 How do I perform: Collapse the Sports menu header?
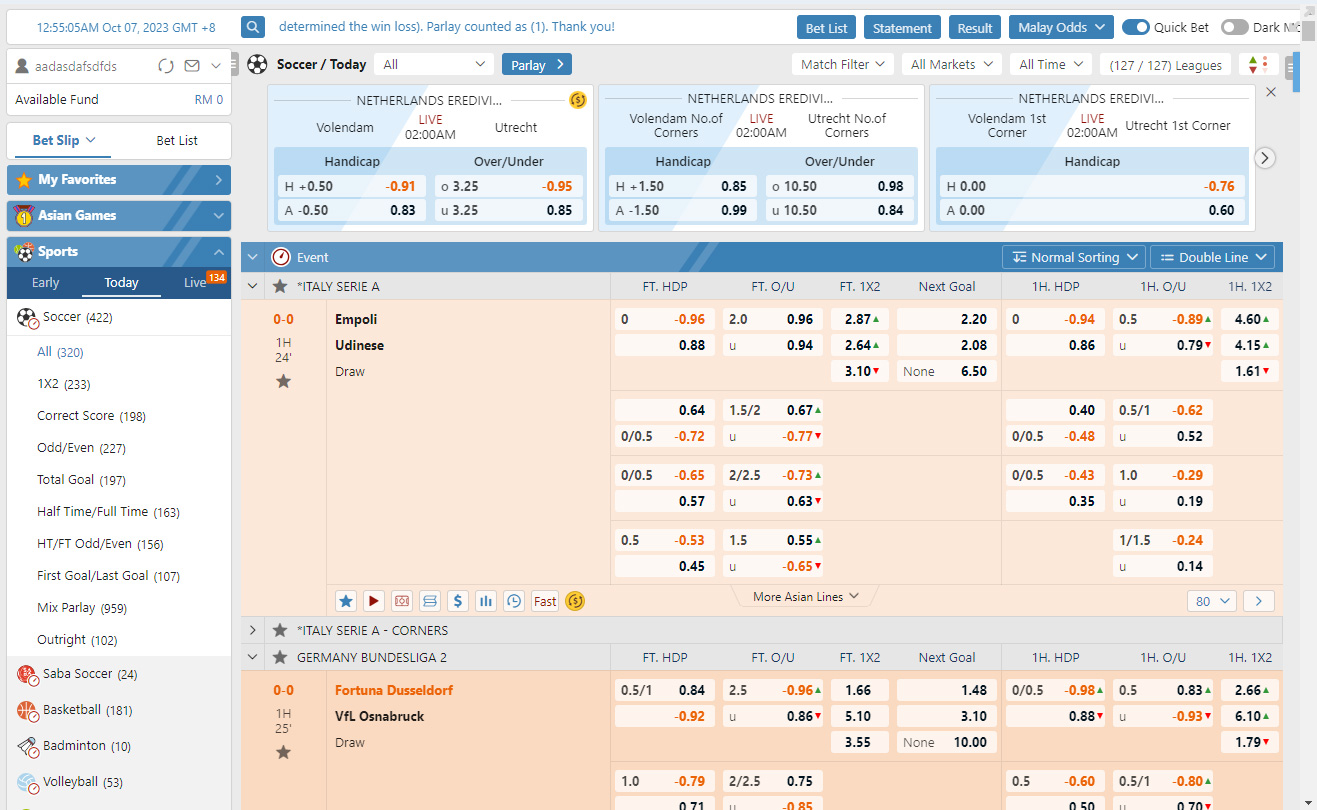(x=119, y=252)
